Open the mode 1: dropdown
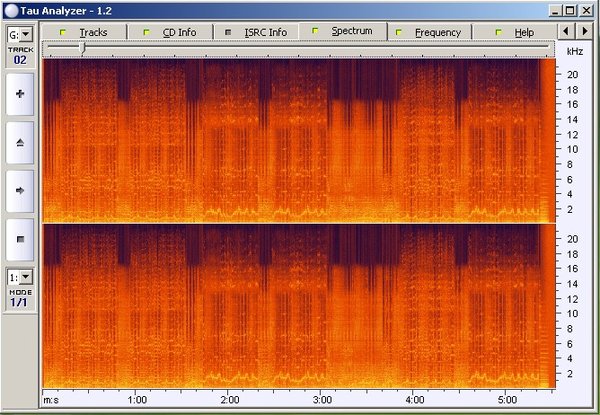Screen dimensions: 600x415 pyautogui.click(x=26, y=277)
